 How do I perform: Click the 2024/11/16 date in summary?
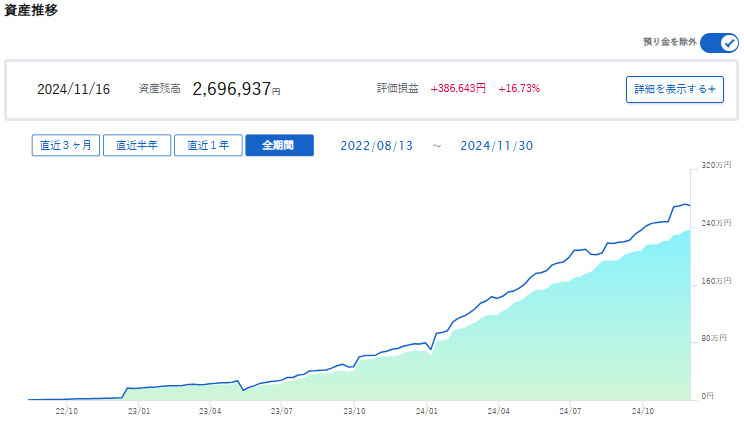(x=72, y=89)
